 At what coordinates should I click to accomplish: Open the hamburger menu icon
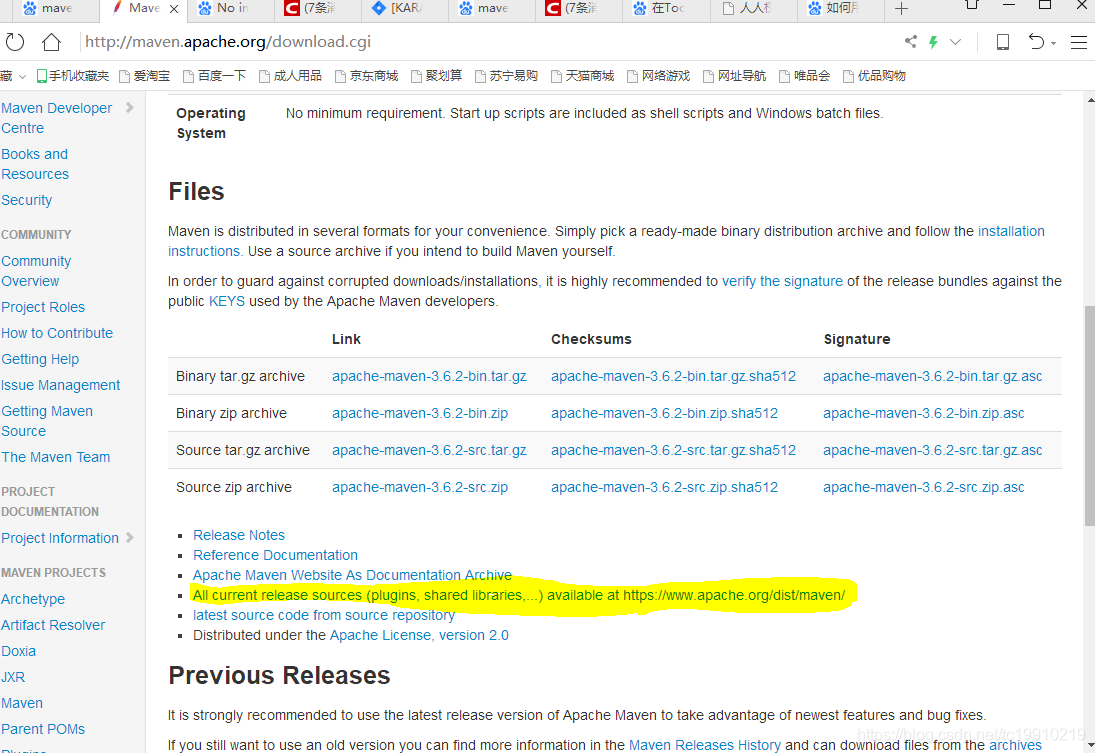[1079, 42]
